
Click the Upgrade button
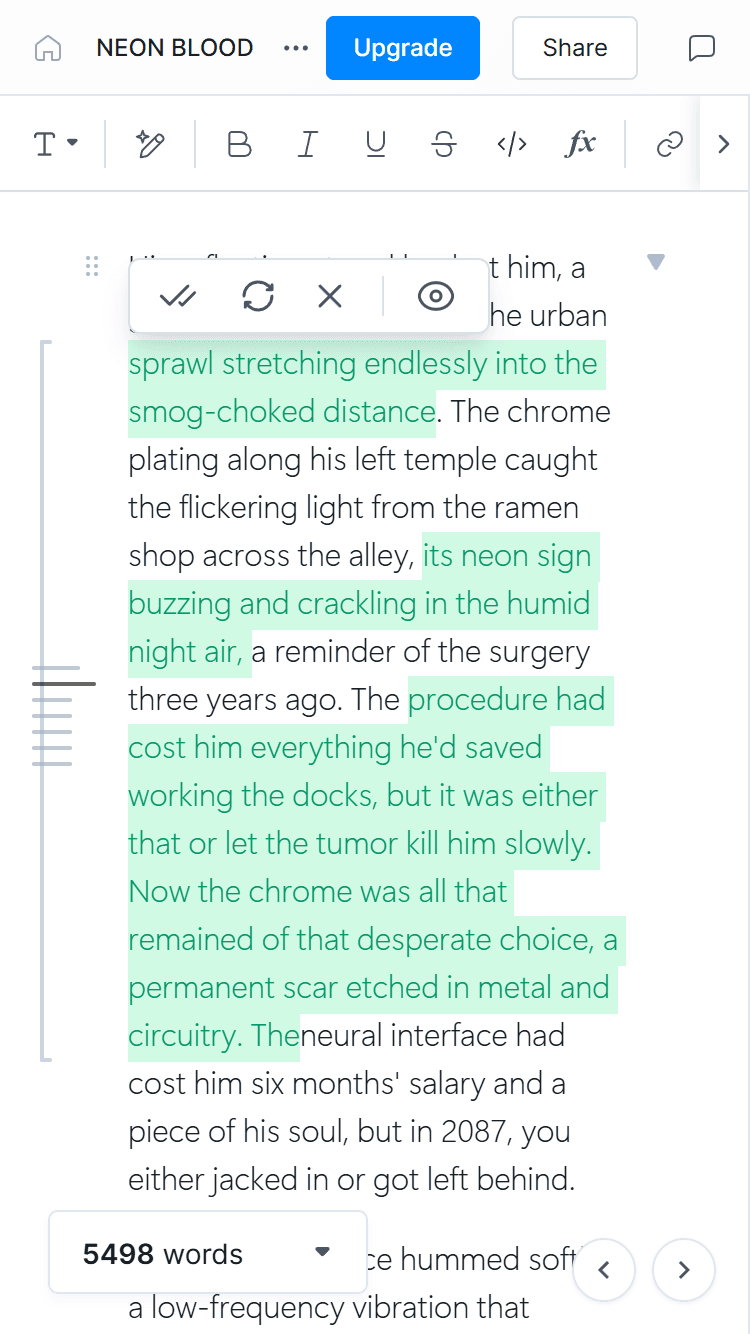pyautogui.click(x=402, y=48)
